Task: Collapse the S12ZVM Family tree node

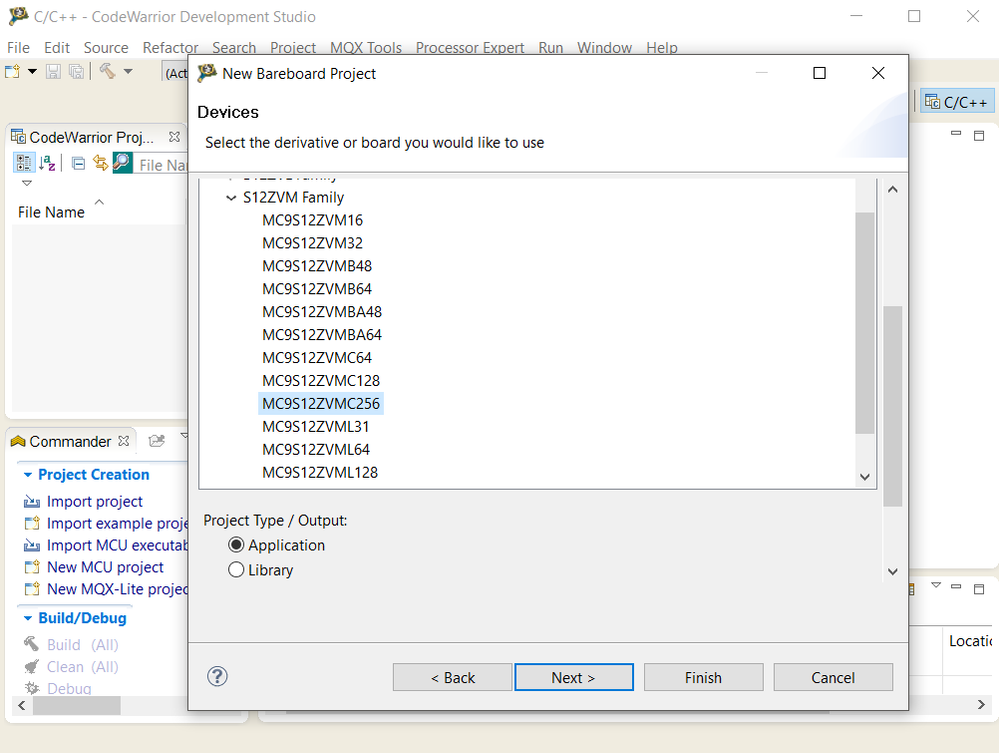Action: point(231,198)
